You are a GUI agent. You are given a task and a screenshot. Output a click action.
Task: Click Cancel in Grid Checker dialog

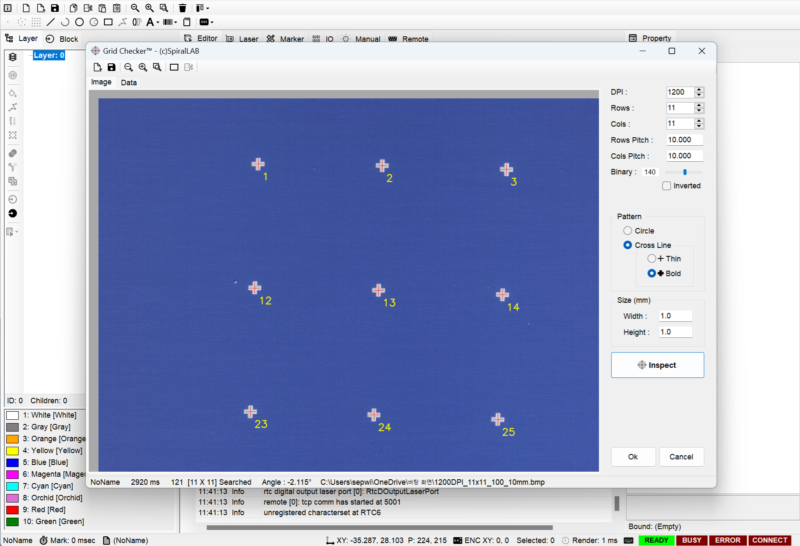(681, 457)
